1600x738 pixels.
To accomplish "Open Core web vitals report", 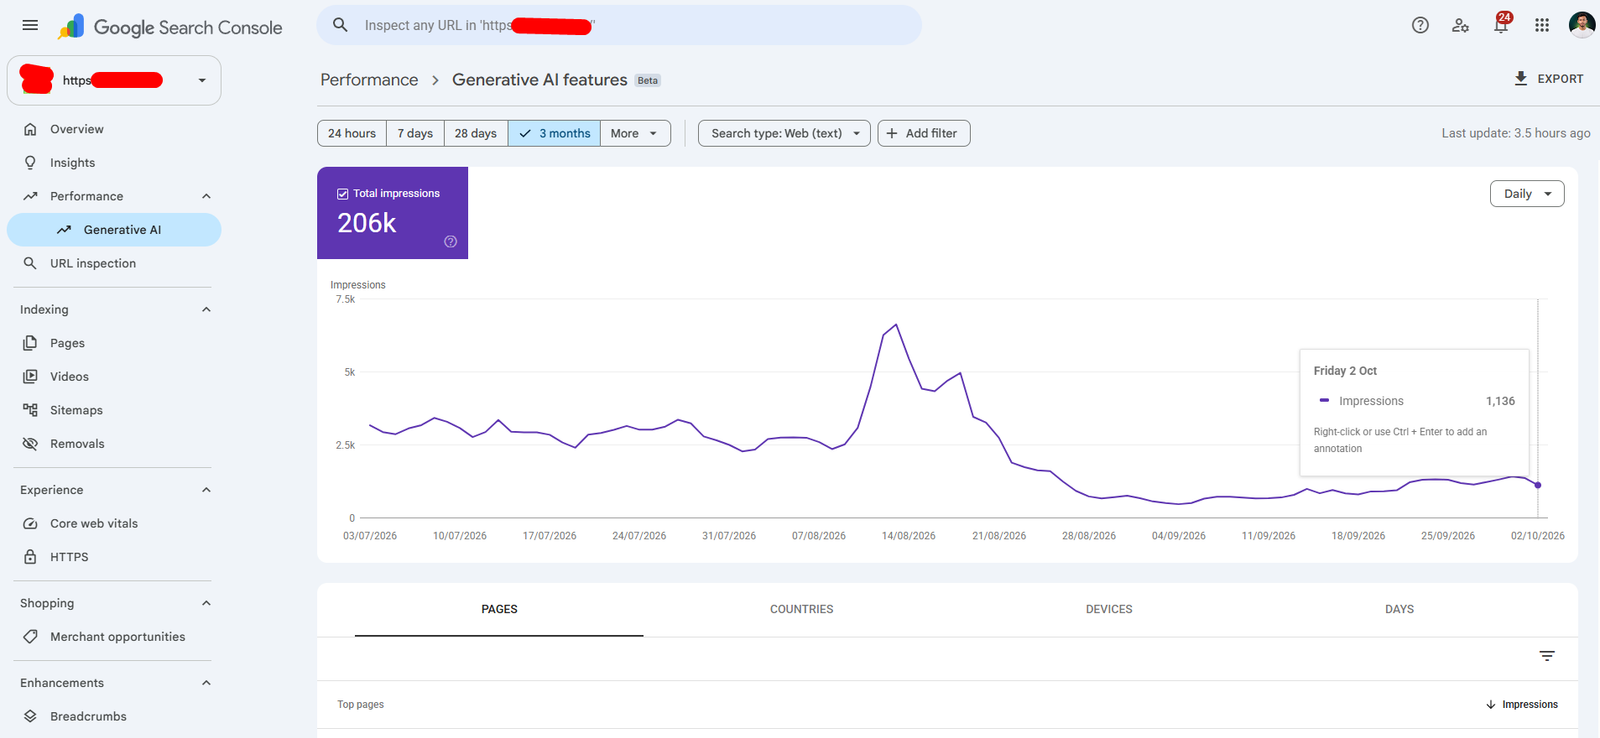I will [x=114, y=523].
